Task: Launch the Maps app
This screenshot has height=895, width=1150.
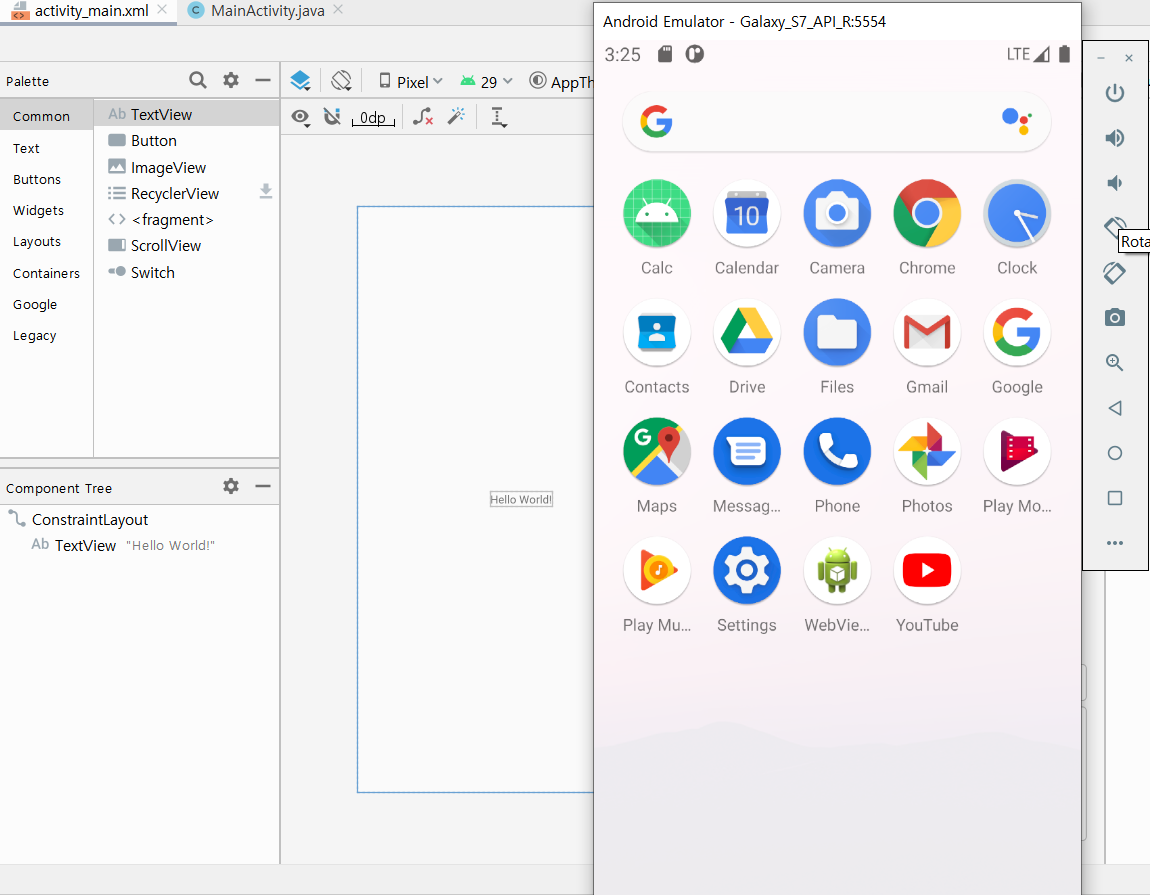Action: [x=656, y=452]
